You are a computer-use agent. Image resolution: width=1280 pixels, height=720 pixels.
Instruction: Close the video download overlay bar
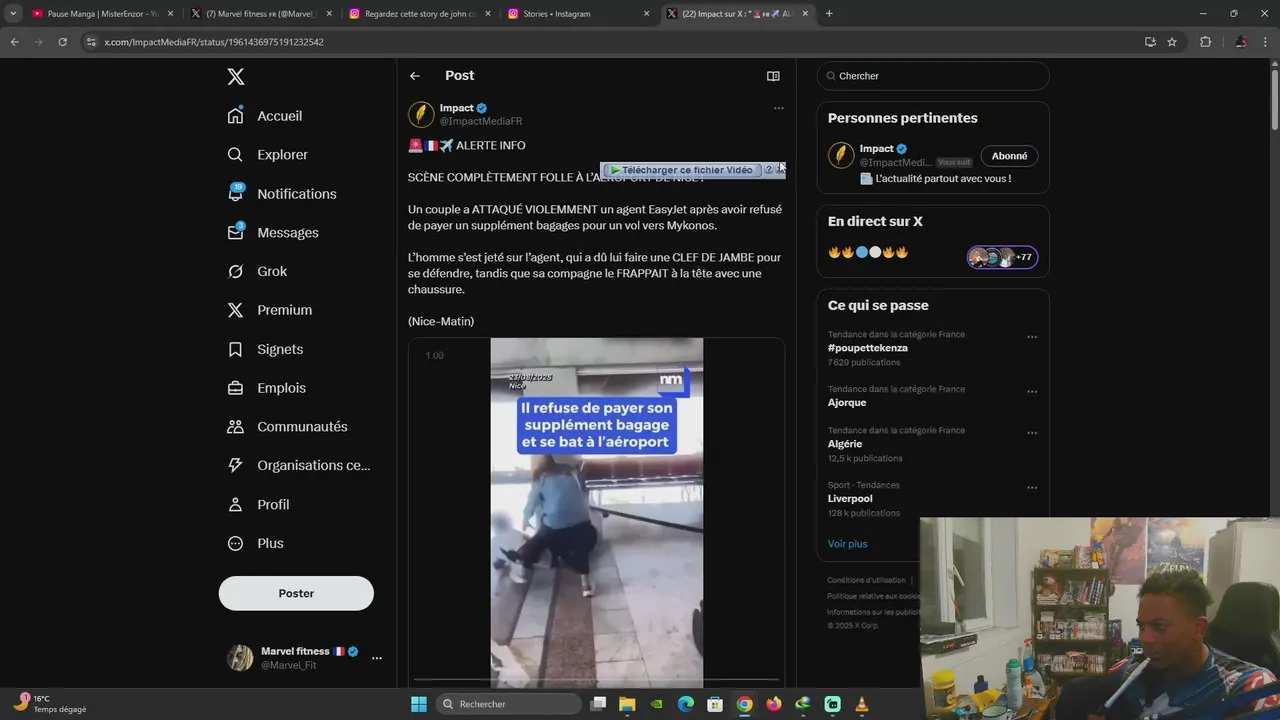pos(780,170)
